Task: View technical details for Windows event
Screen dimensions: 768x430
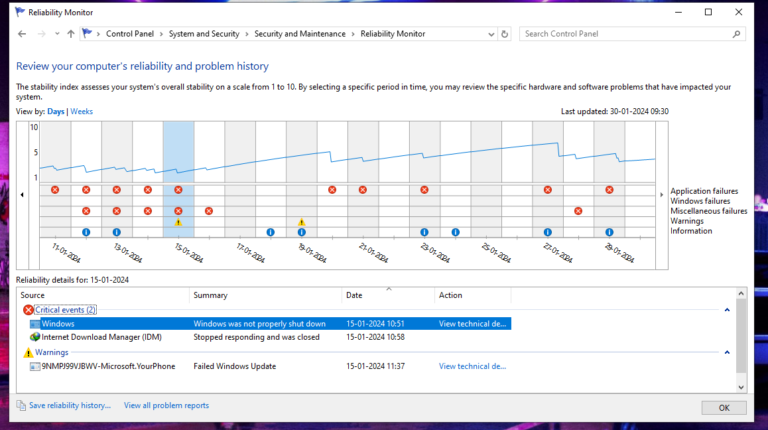Action: 472,324
